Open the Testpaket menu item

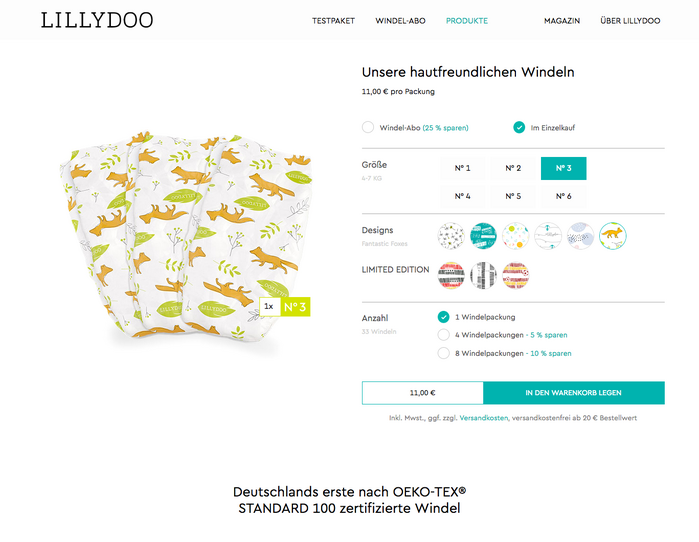tap(333, 21)
